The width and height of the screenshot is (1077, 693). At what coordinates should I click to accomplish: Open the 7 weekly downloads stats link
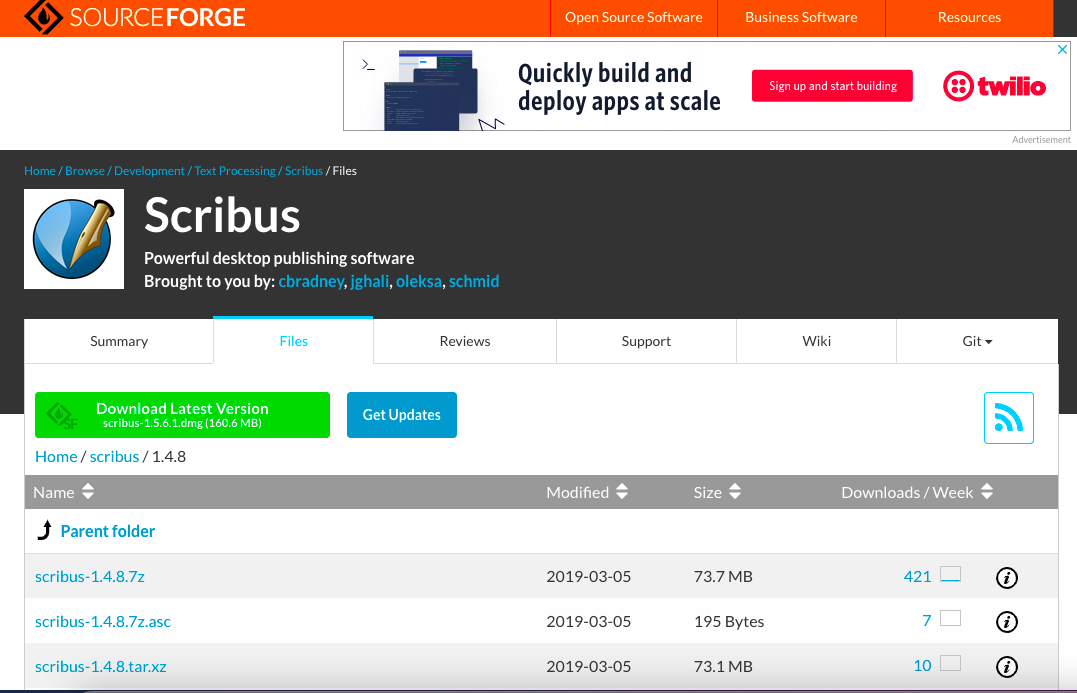point(927,621)
